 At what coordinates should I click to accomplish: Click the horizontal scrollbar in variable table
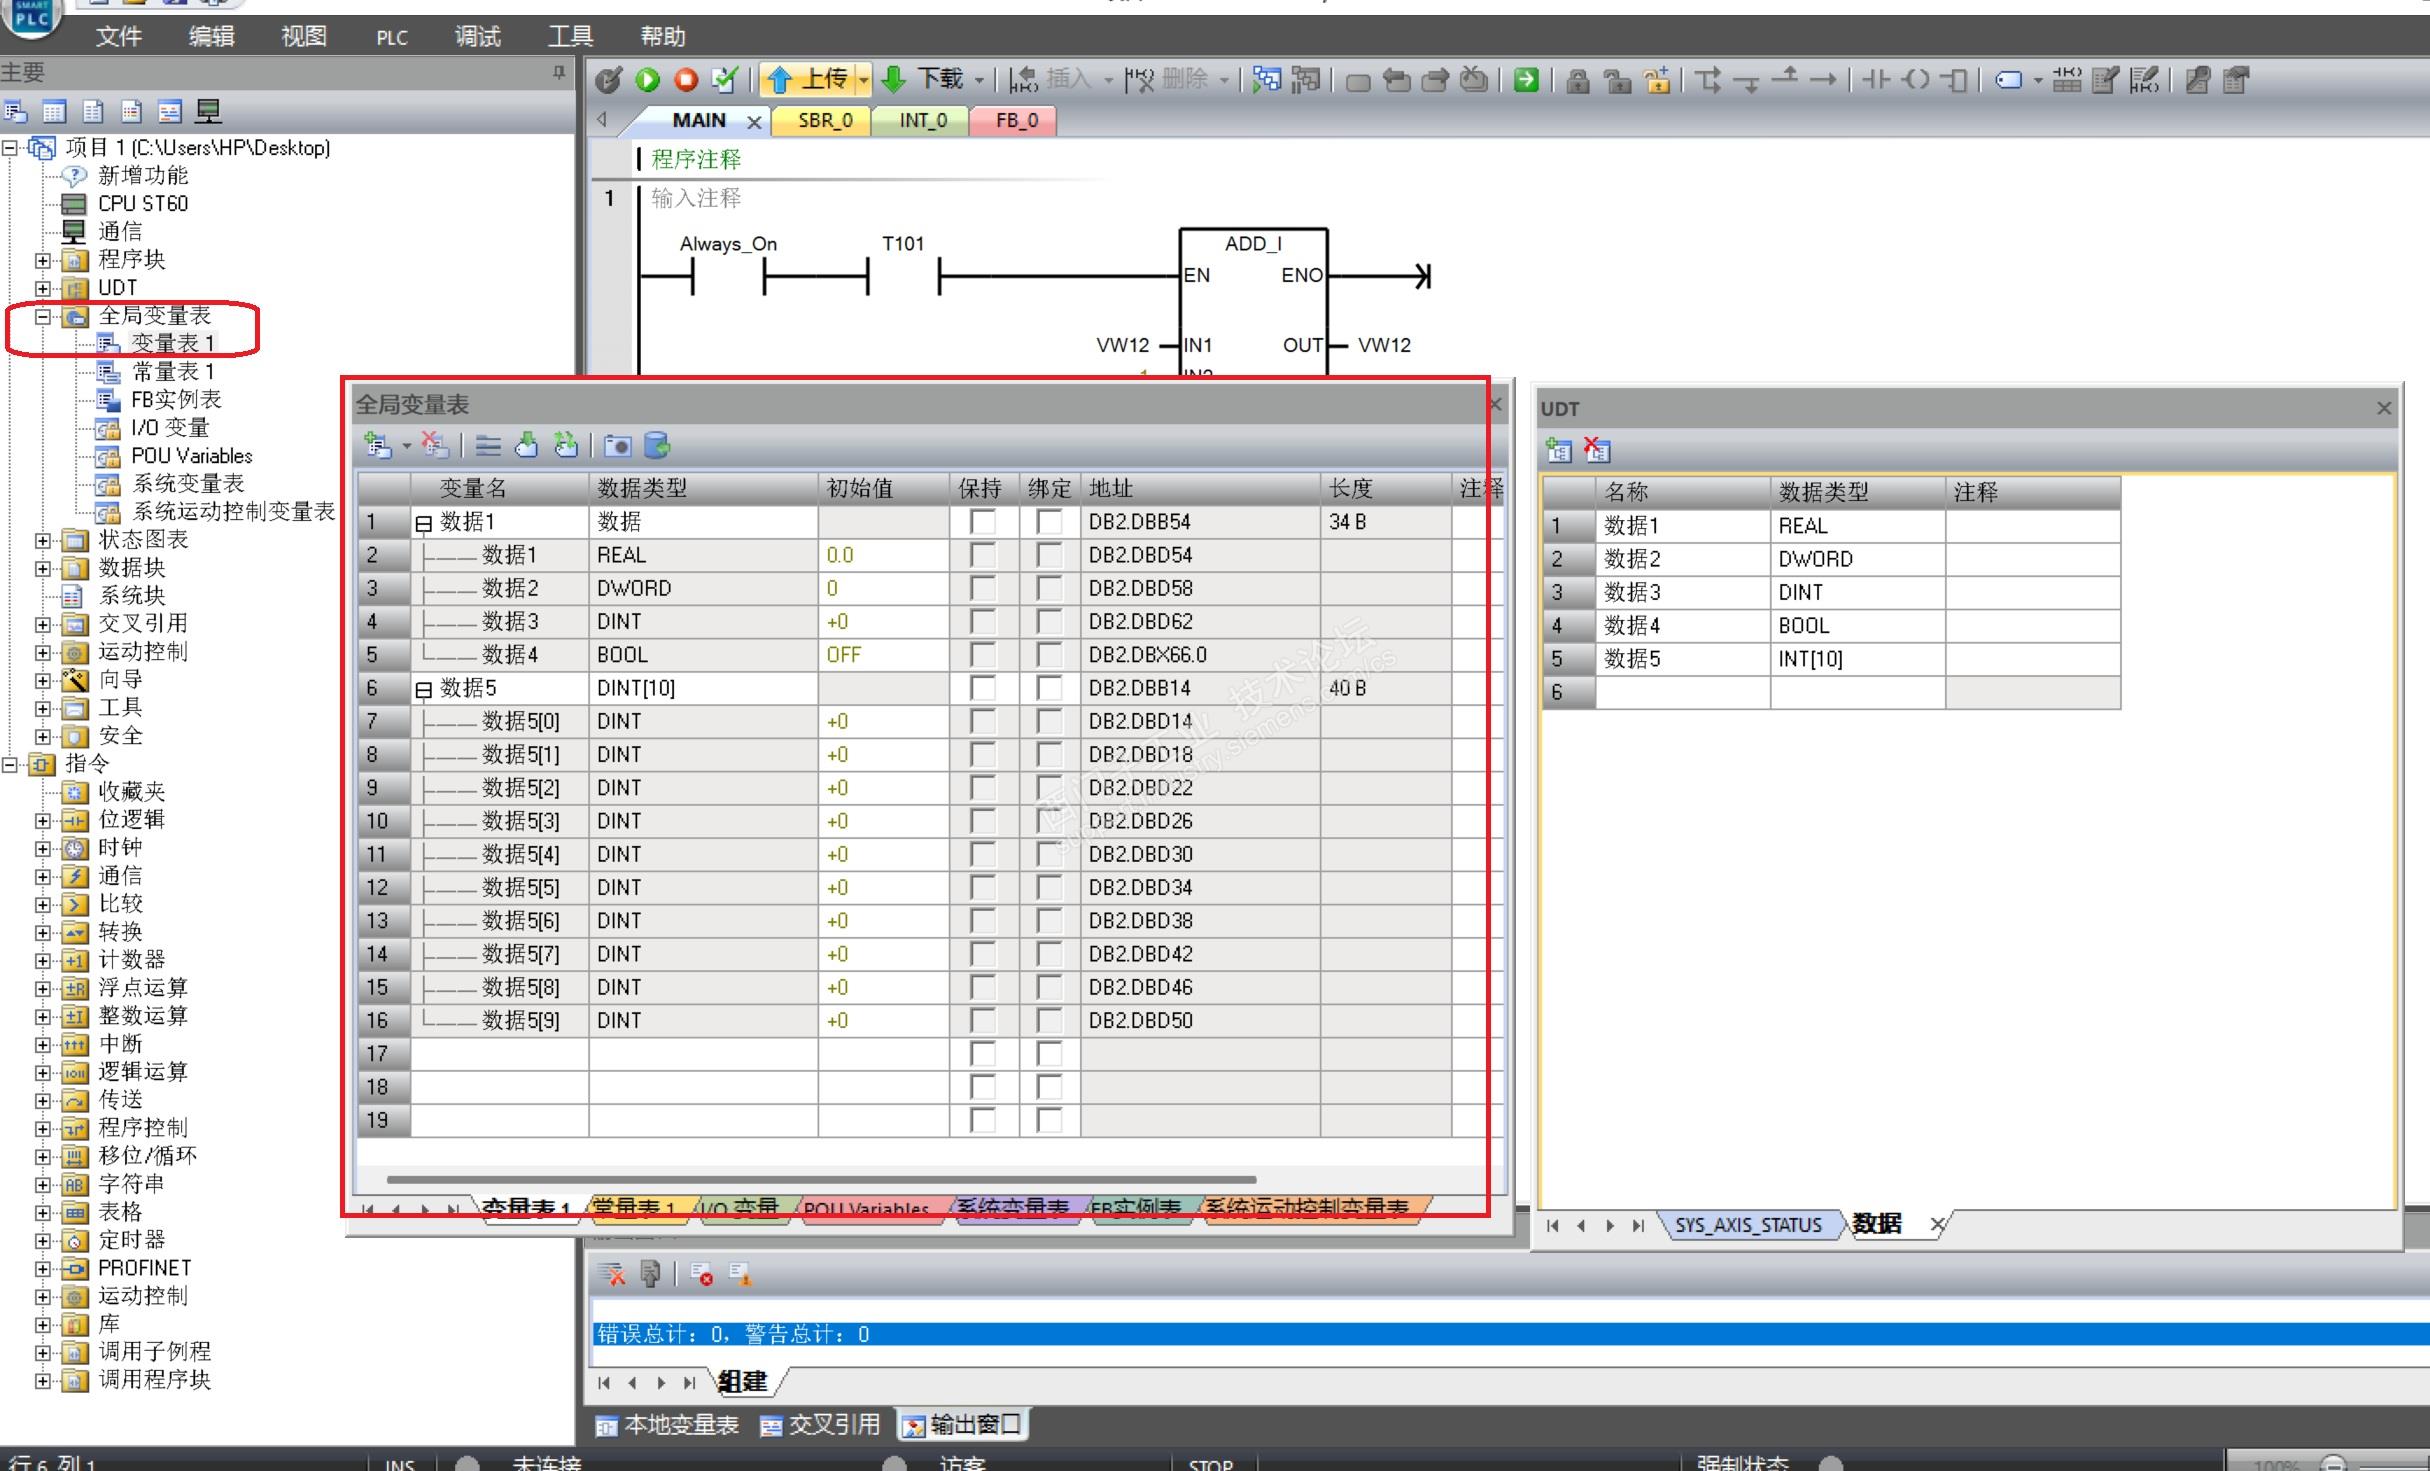[x=820, y=1179]
